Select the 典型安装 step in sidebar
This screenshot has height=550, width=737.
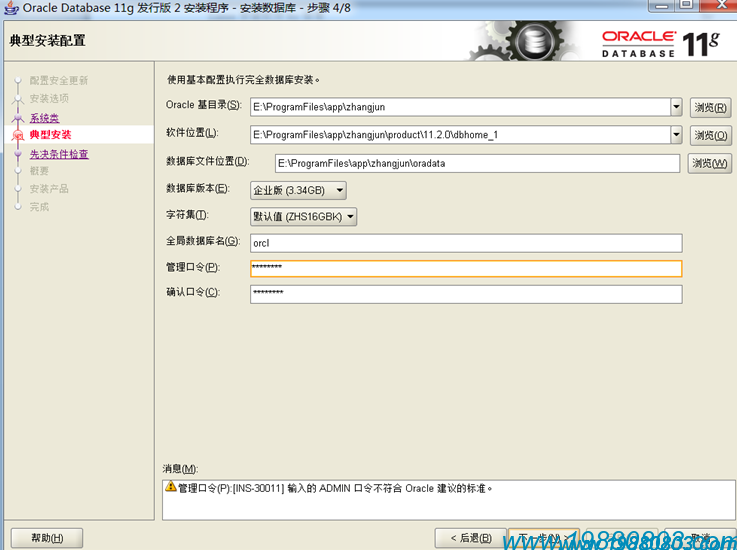click(51, 135)
